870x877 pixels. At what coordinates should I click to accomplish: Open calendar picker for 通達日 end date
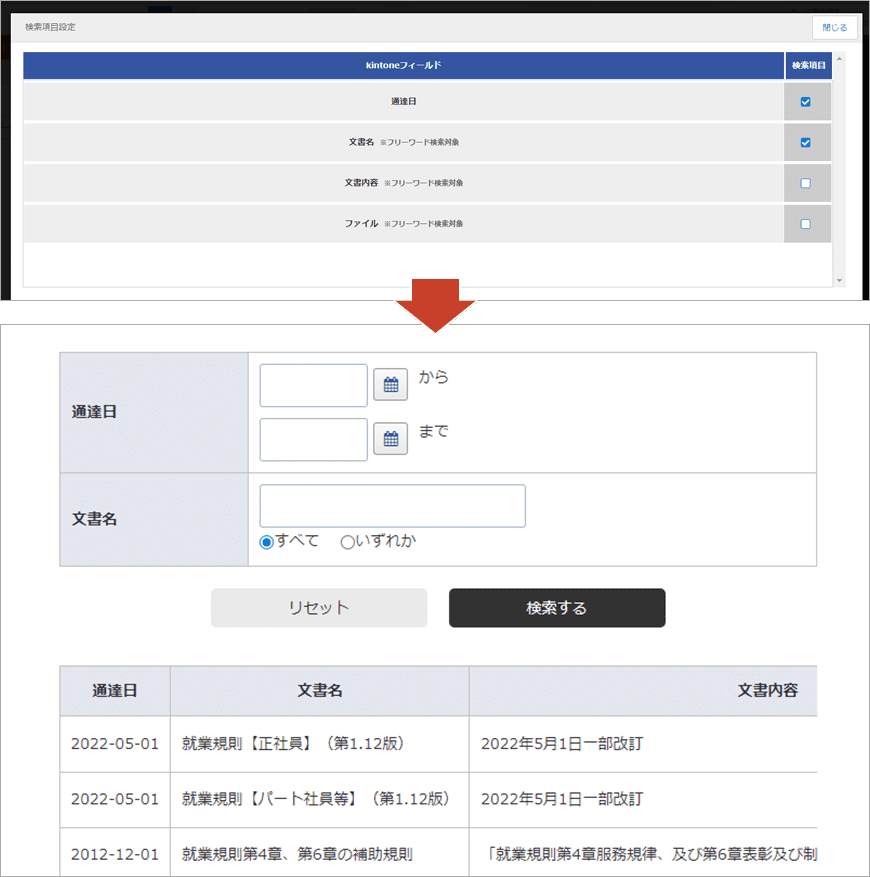pyautogui.click(x=390, y=439)
